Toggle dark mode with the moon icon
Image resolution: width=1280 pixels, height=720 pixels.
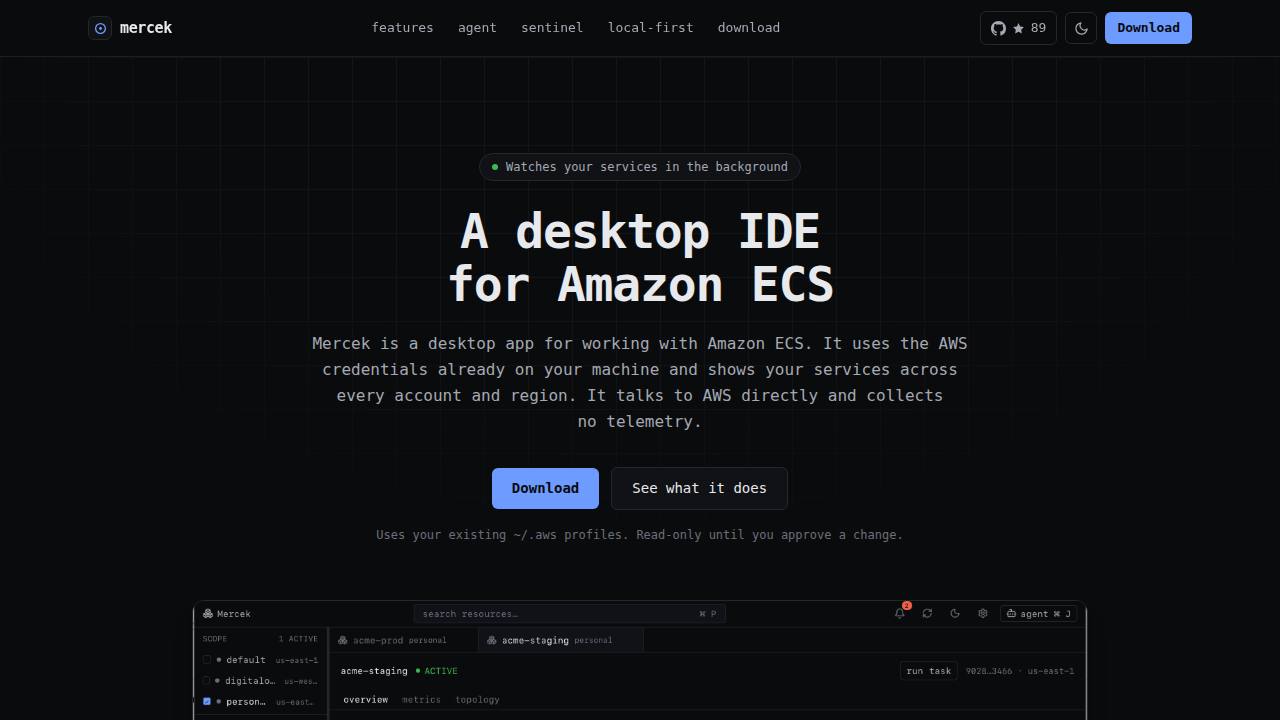(1081, 28)
